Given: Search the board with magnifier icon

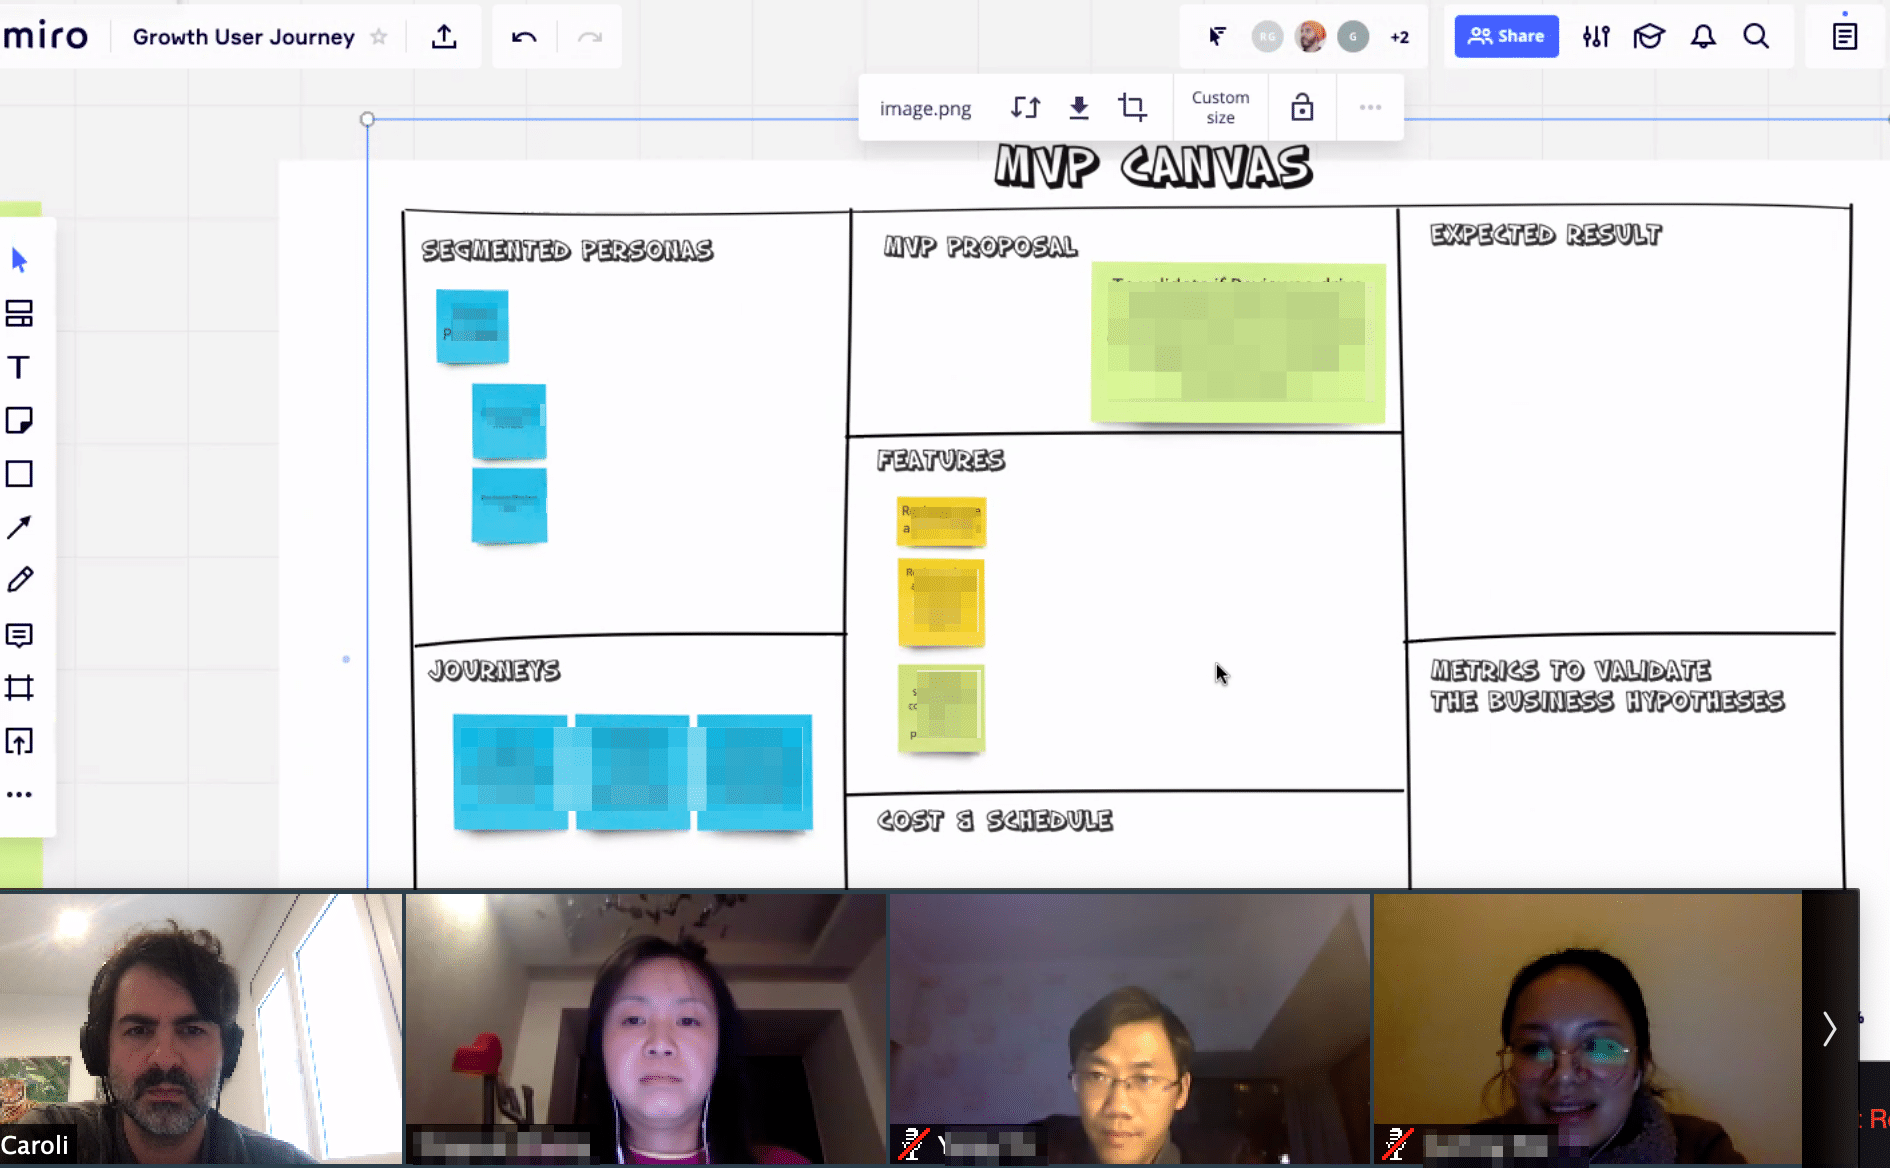Looking at the screenshot, I should click(x=1756, y=37).
